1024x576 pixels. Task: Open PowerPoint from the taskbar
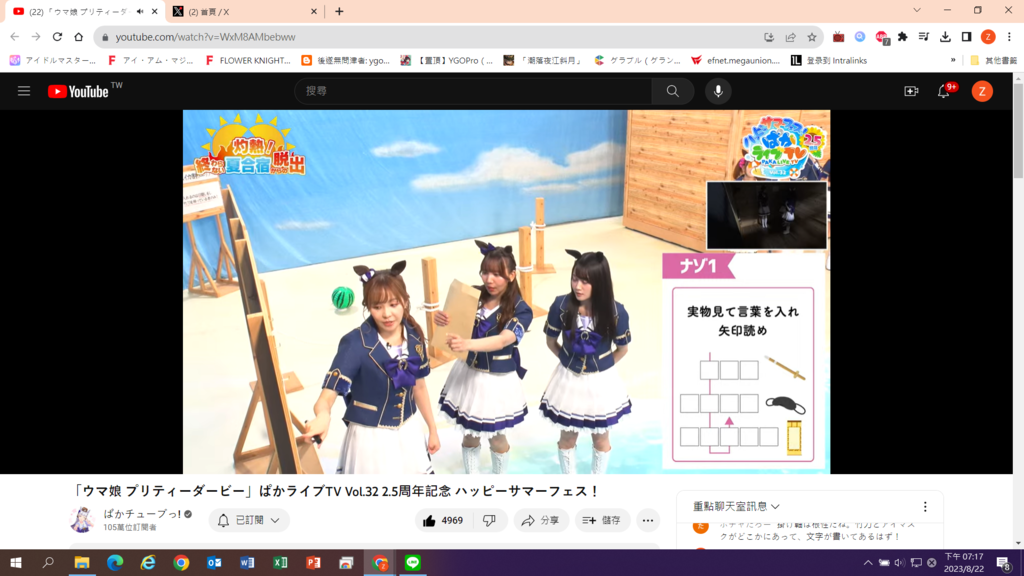coord(313,562)
